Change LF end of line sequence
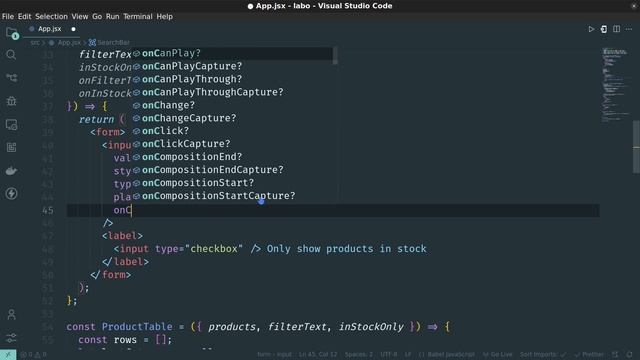 tap(408, 355)
